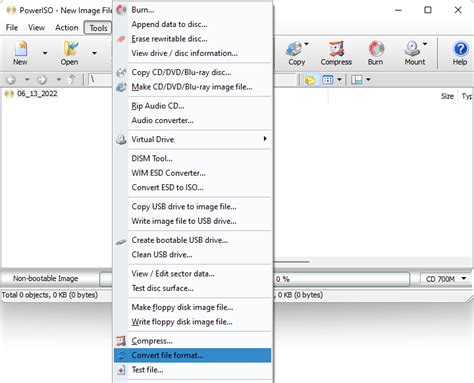Open the Action menu

pyautogui.click(x=67, y=28)
